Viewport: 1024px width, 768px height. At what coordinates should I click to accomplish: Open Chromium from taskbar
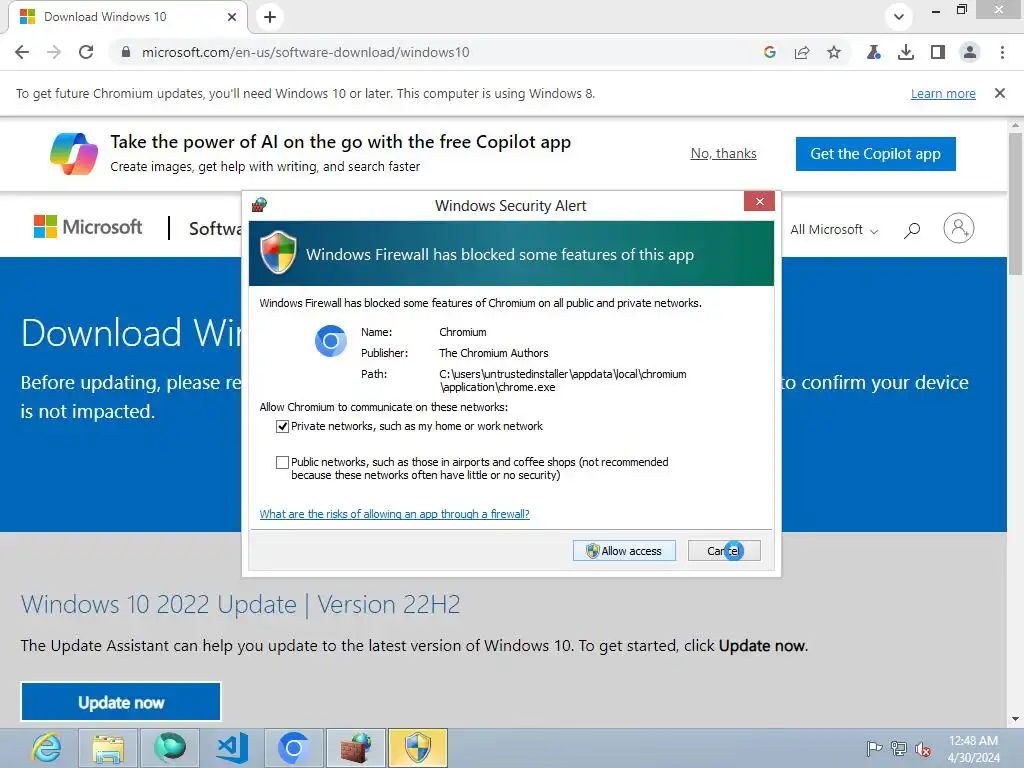(x=293, y=748)
